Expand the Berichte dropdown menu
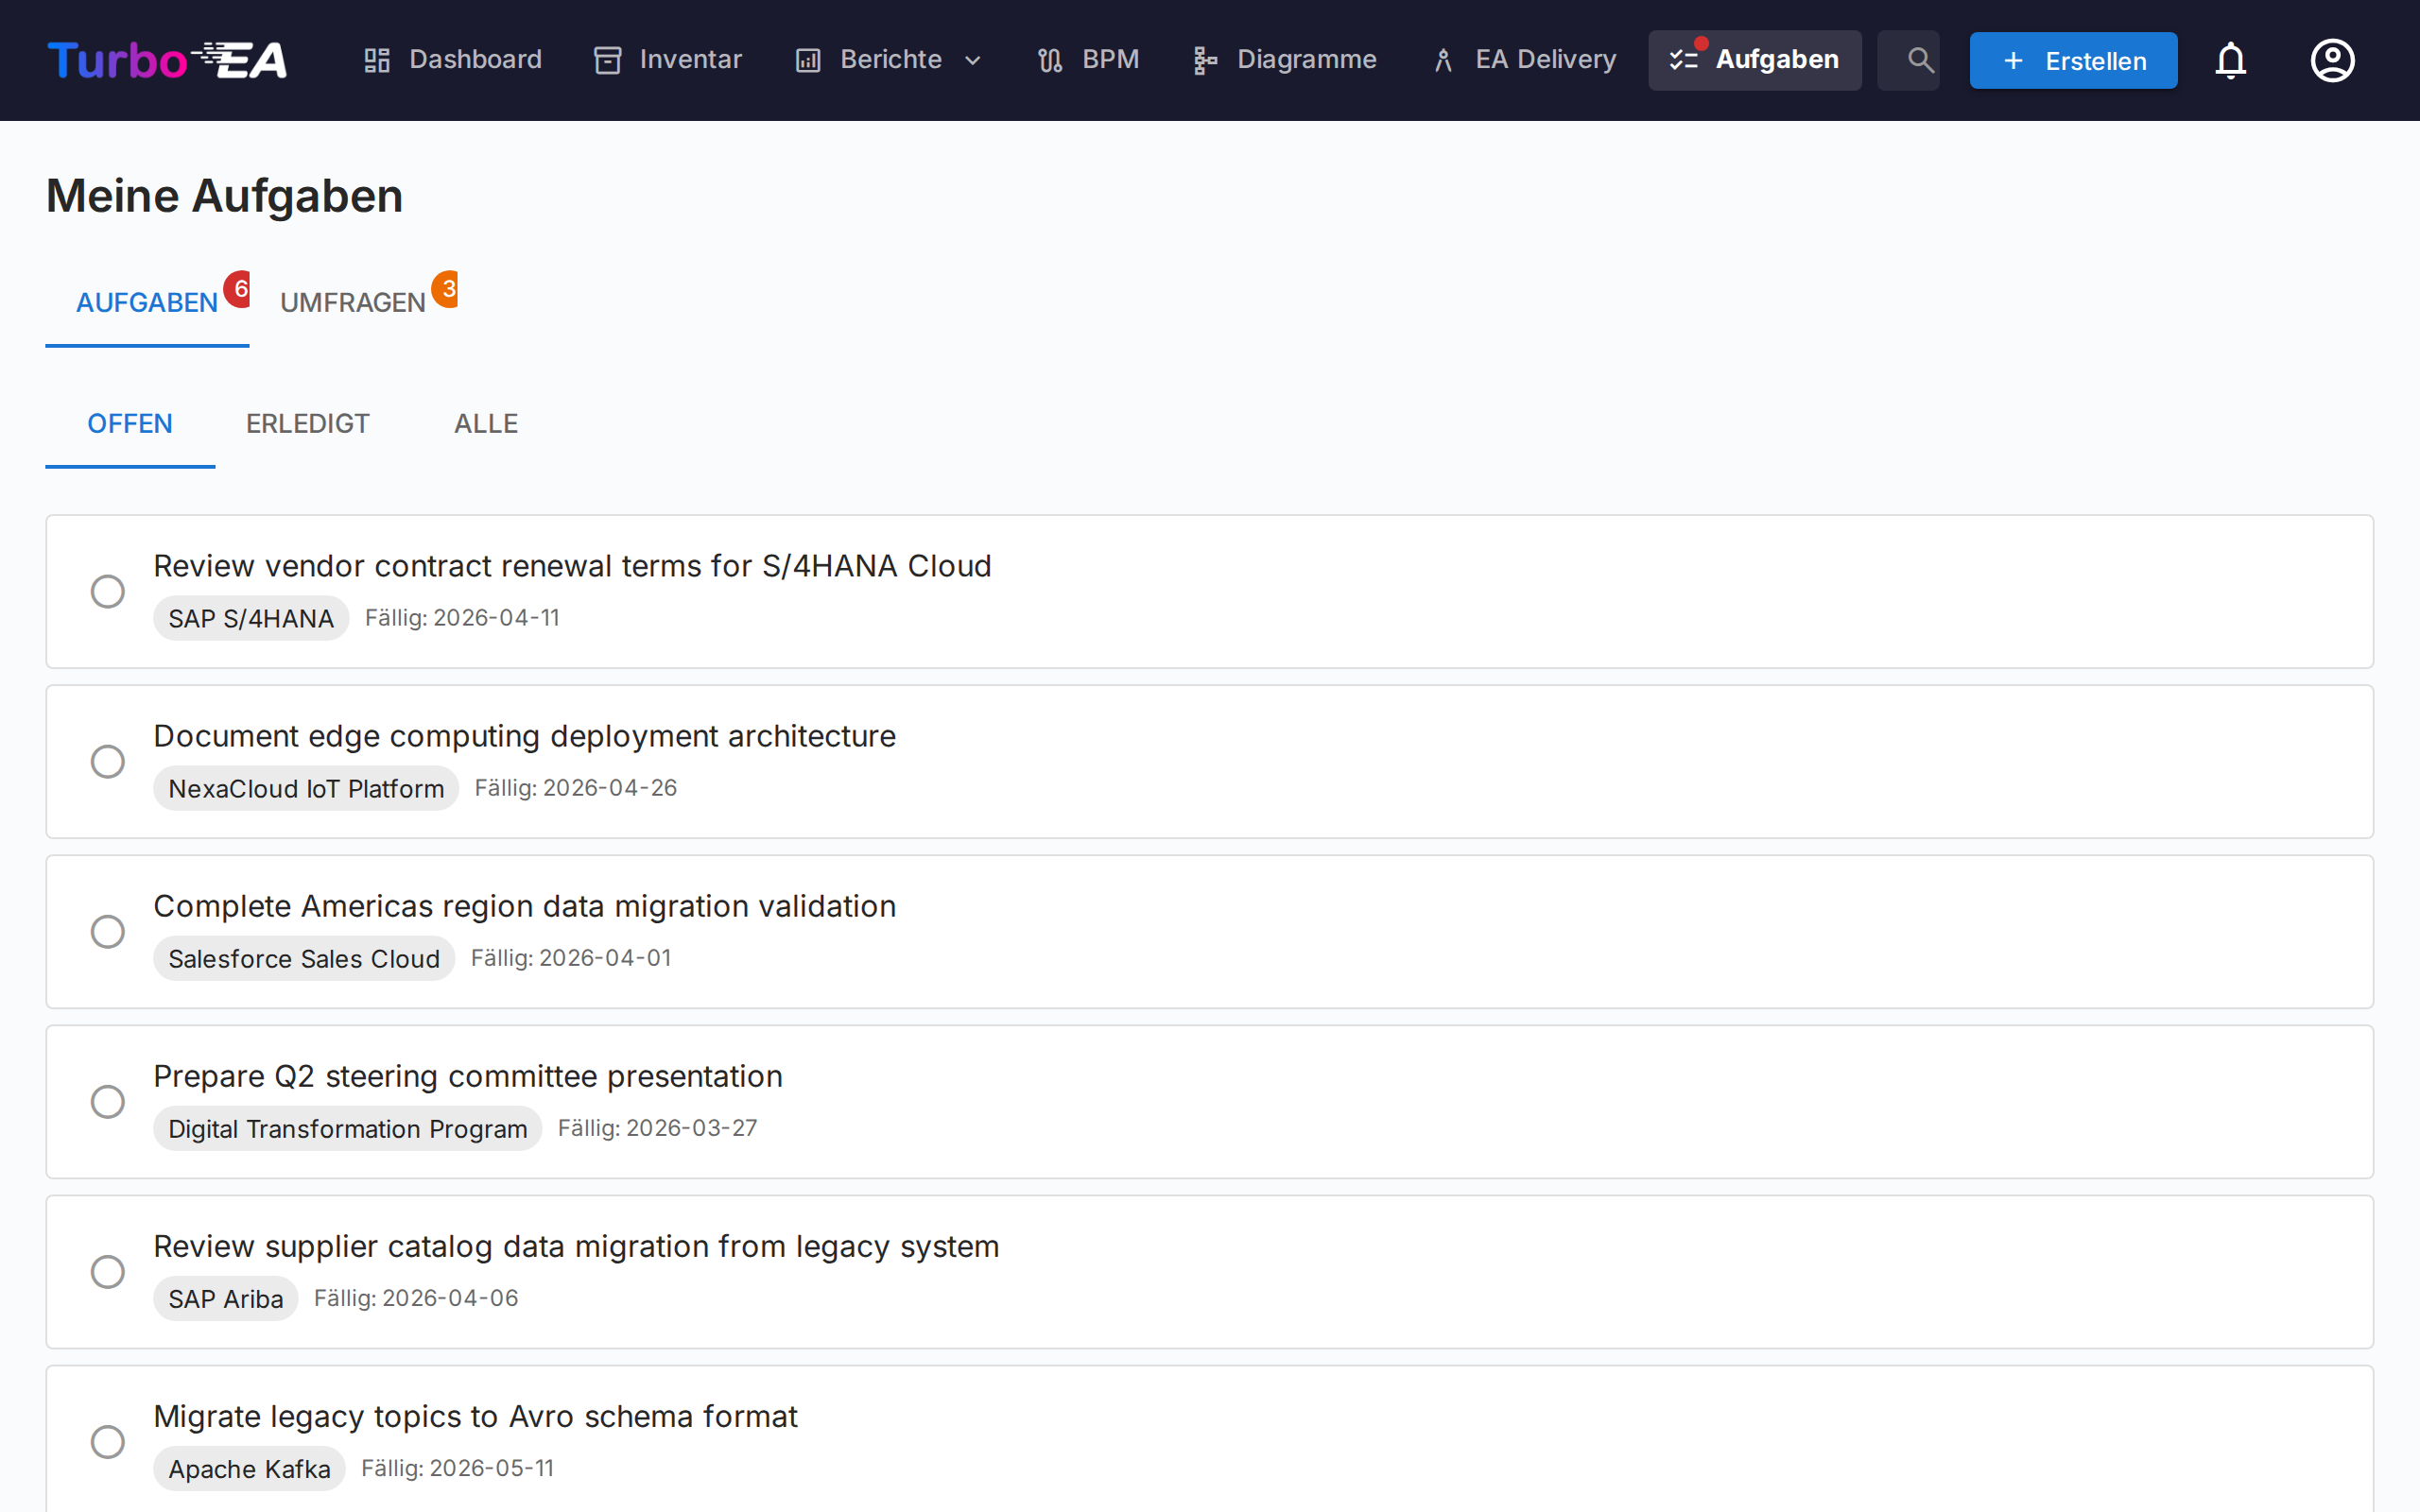The width and height of the screenshot is (2420, 1512). pos(971,60)
